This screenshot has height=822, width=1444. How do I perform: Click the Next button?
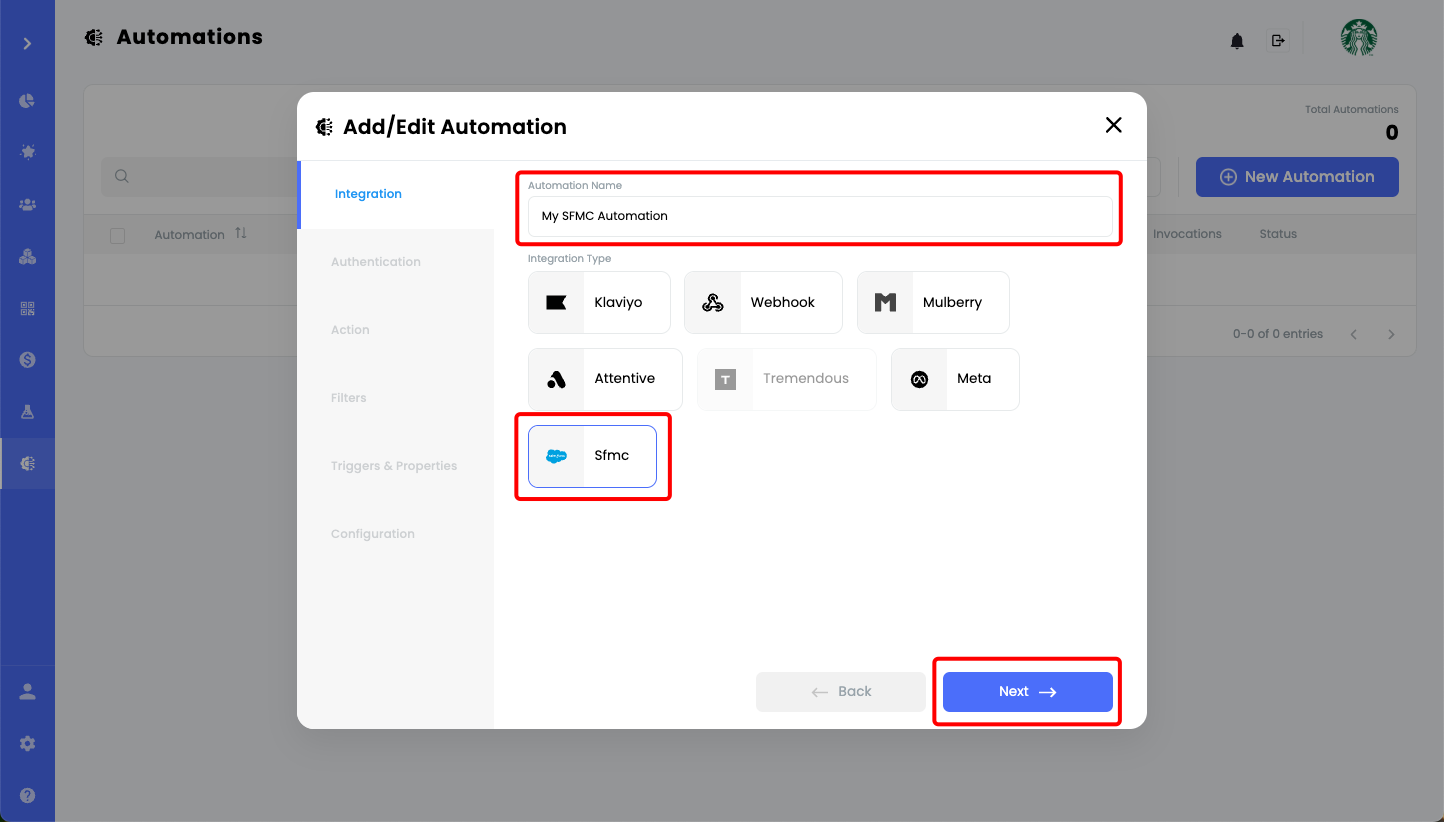click(1028, 692)
